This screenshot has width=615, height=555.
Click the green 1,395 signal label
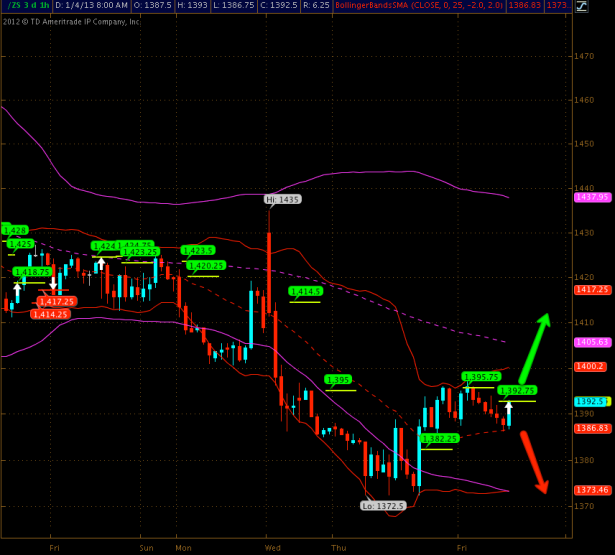339,380
